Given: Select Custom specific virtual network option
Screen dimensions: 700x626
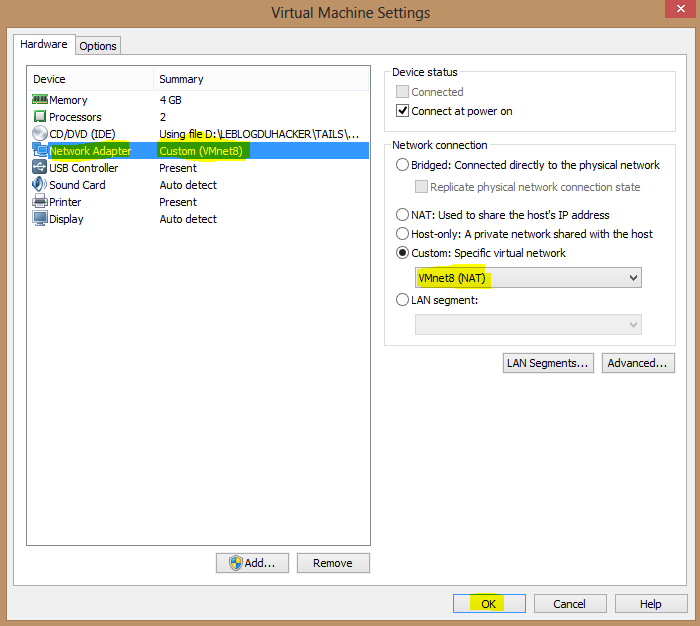Looking at the screenshot, I should 402,253.
